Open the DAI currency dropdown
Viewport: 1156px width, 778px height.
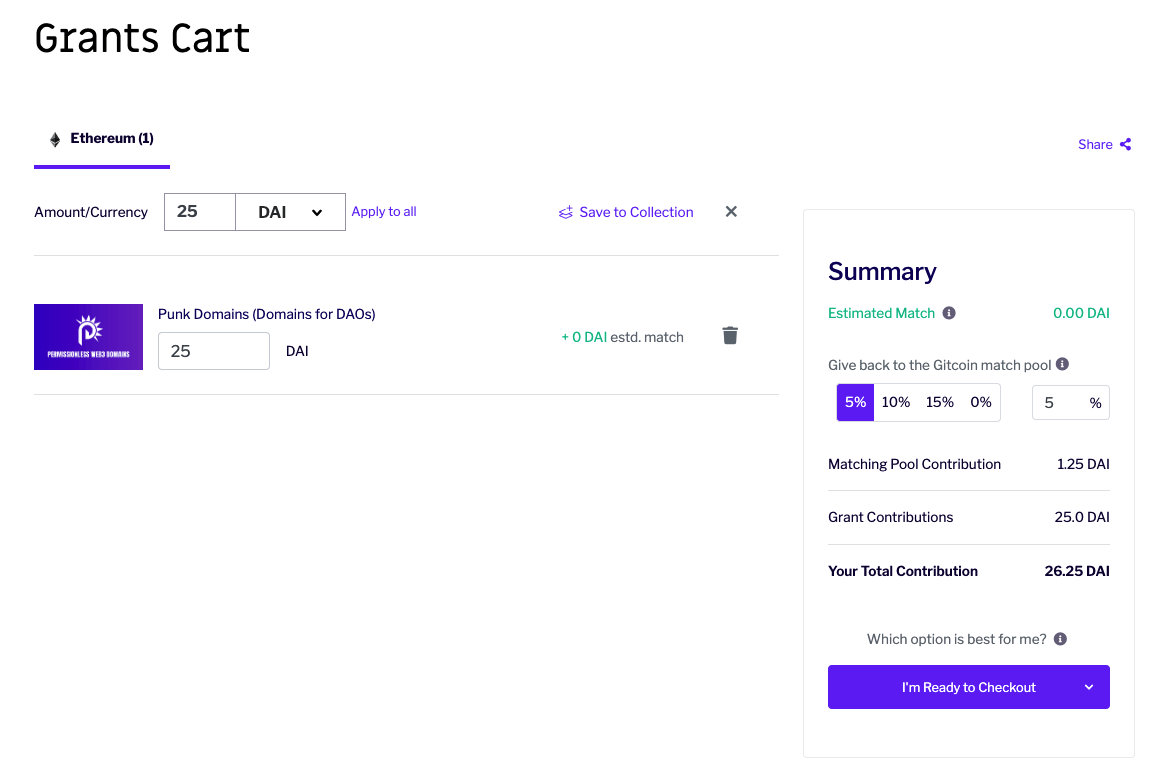pyautogui.click(x=290, y=212)
